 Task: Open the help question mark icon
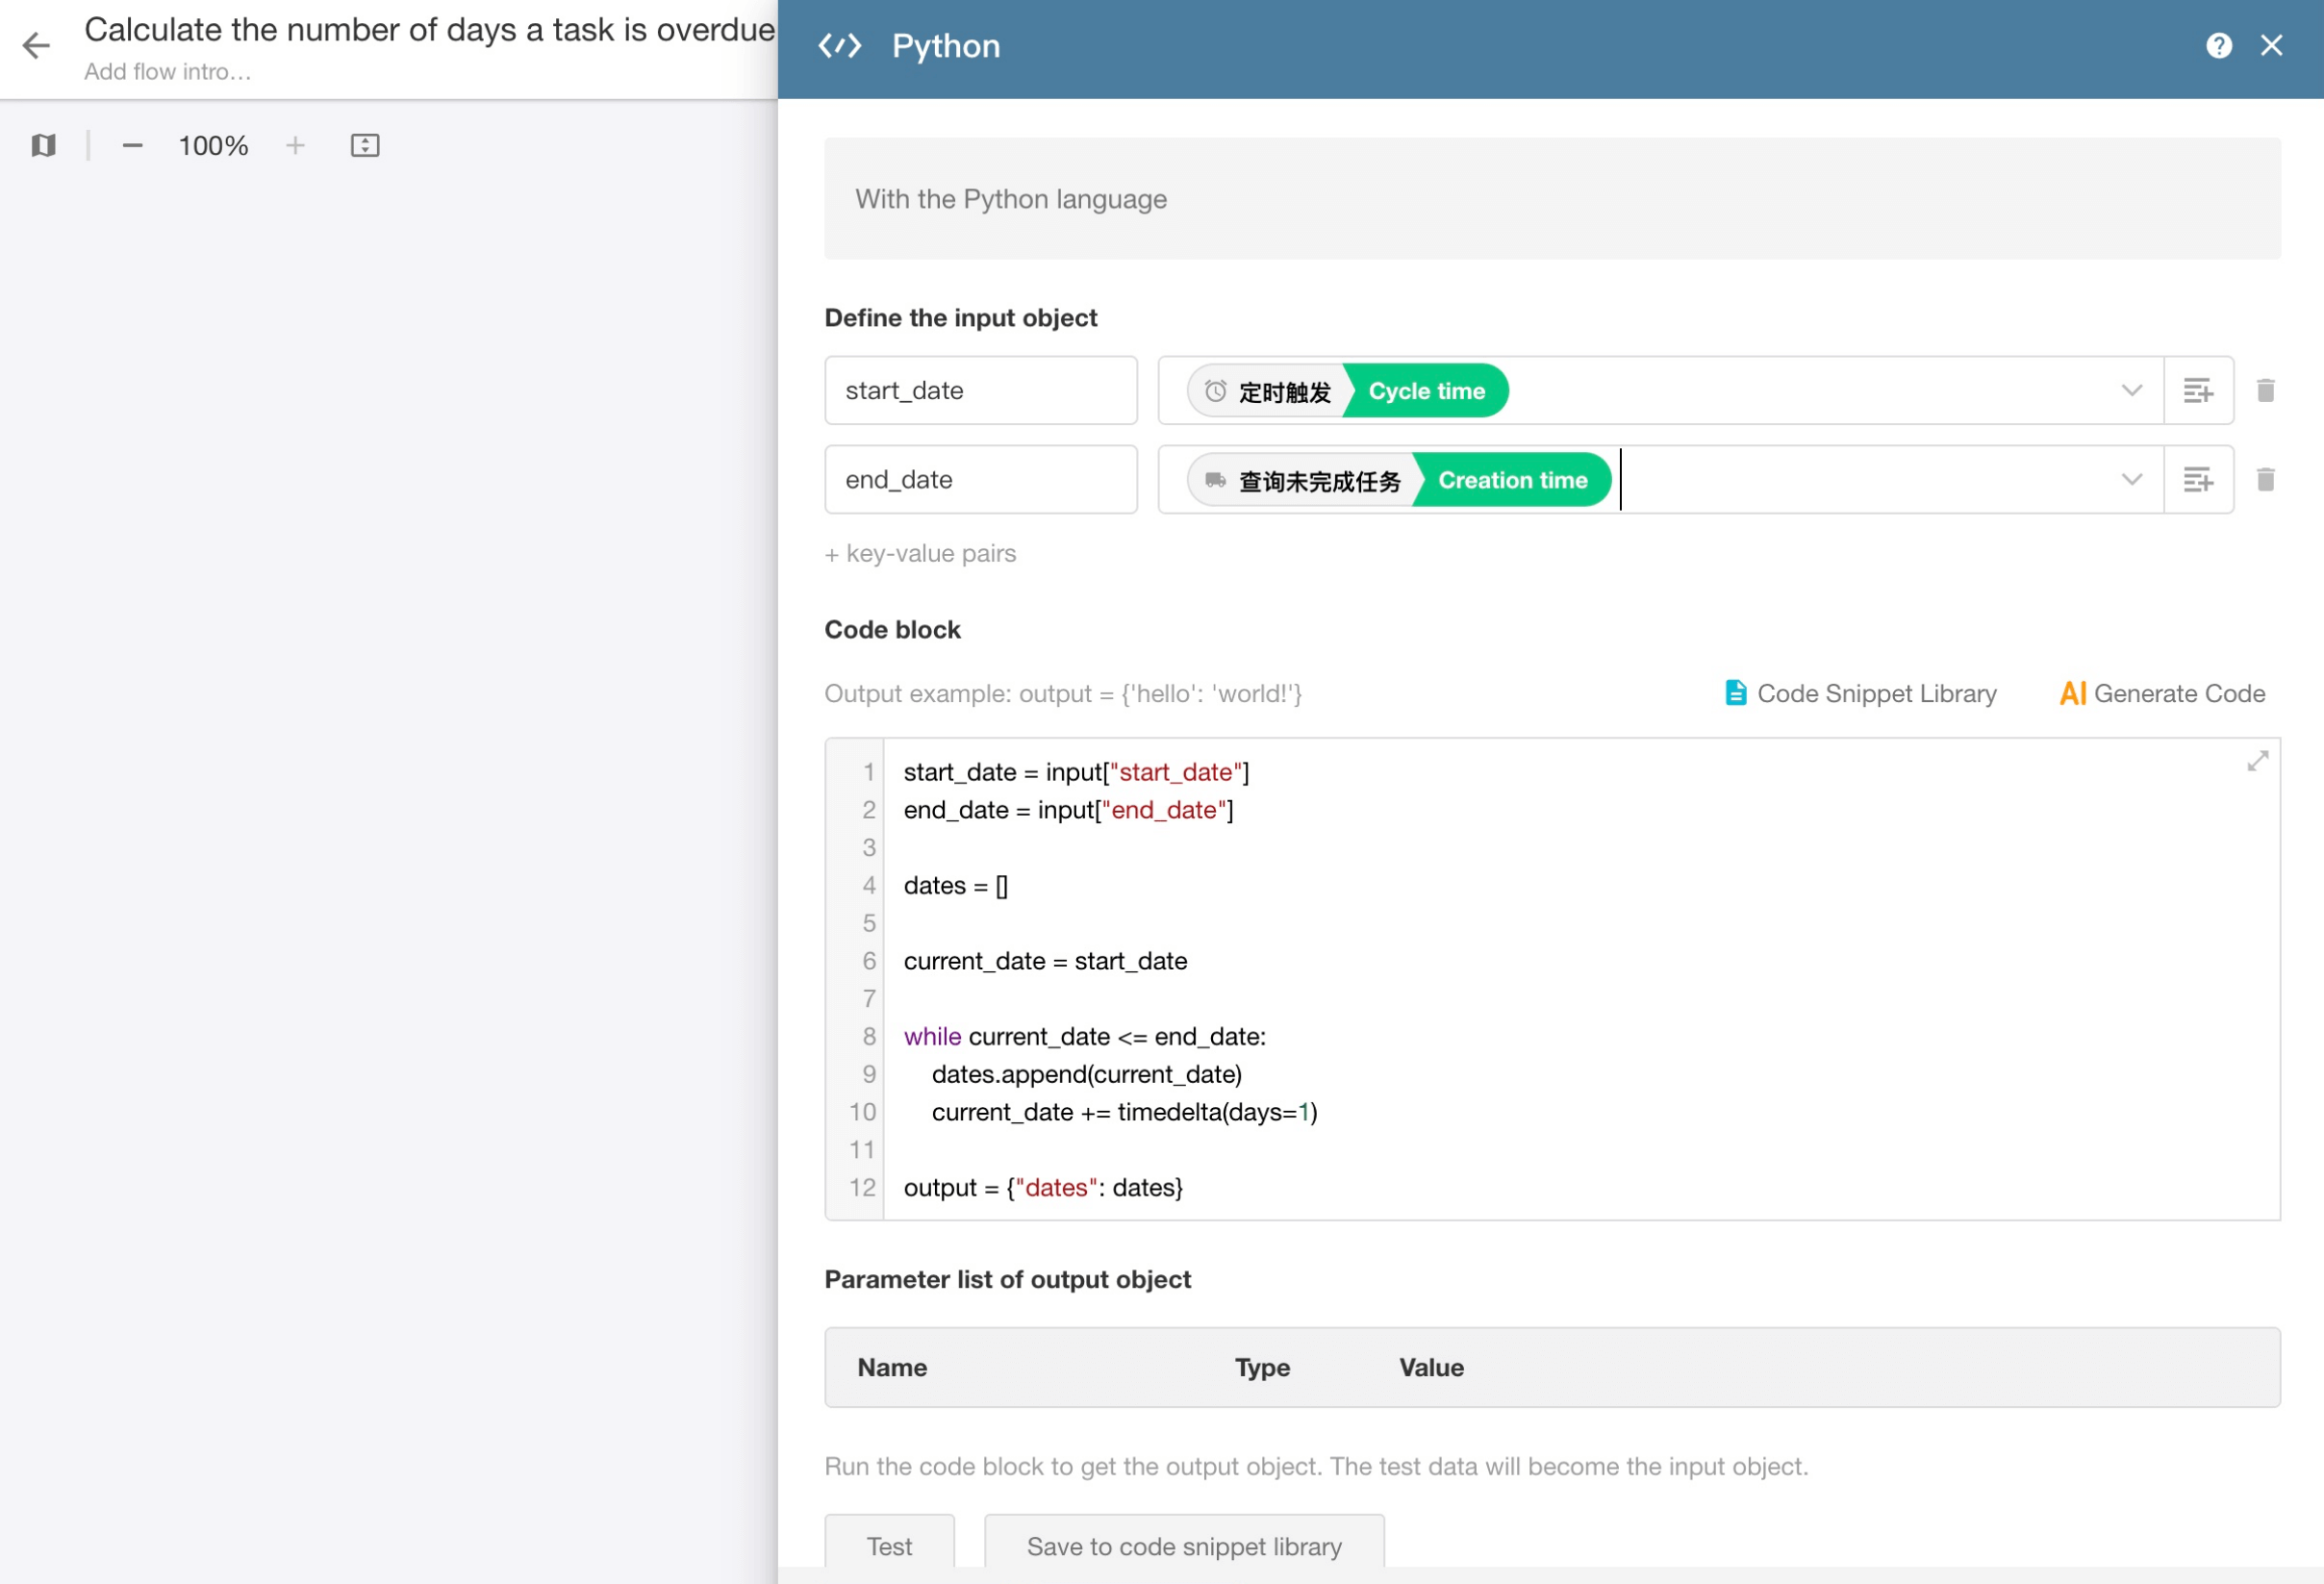[x=2218, y=46]
